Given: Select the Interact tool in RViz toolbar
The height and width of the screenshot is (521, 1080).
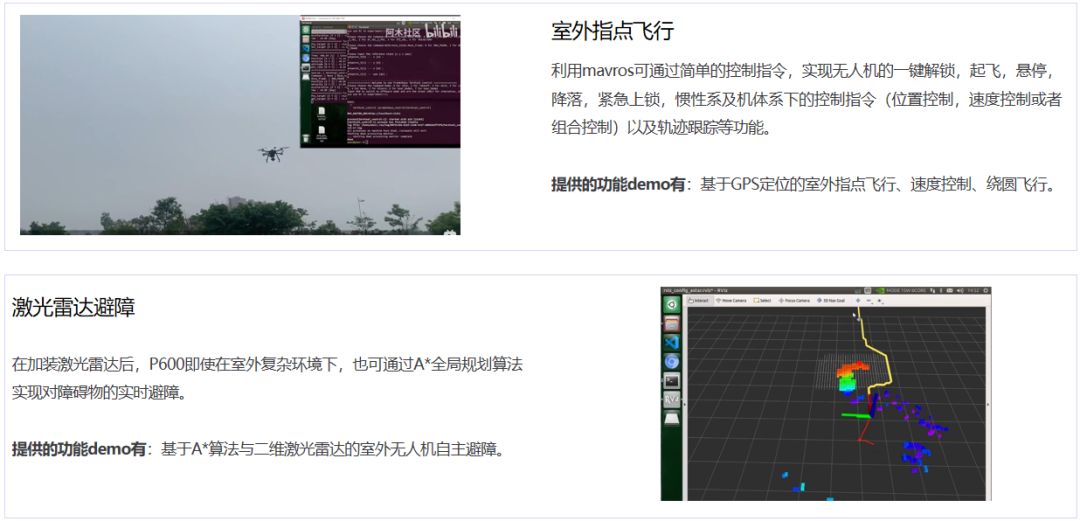Looking at the screenshot, I should (x=701, y=300).
